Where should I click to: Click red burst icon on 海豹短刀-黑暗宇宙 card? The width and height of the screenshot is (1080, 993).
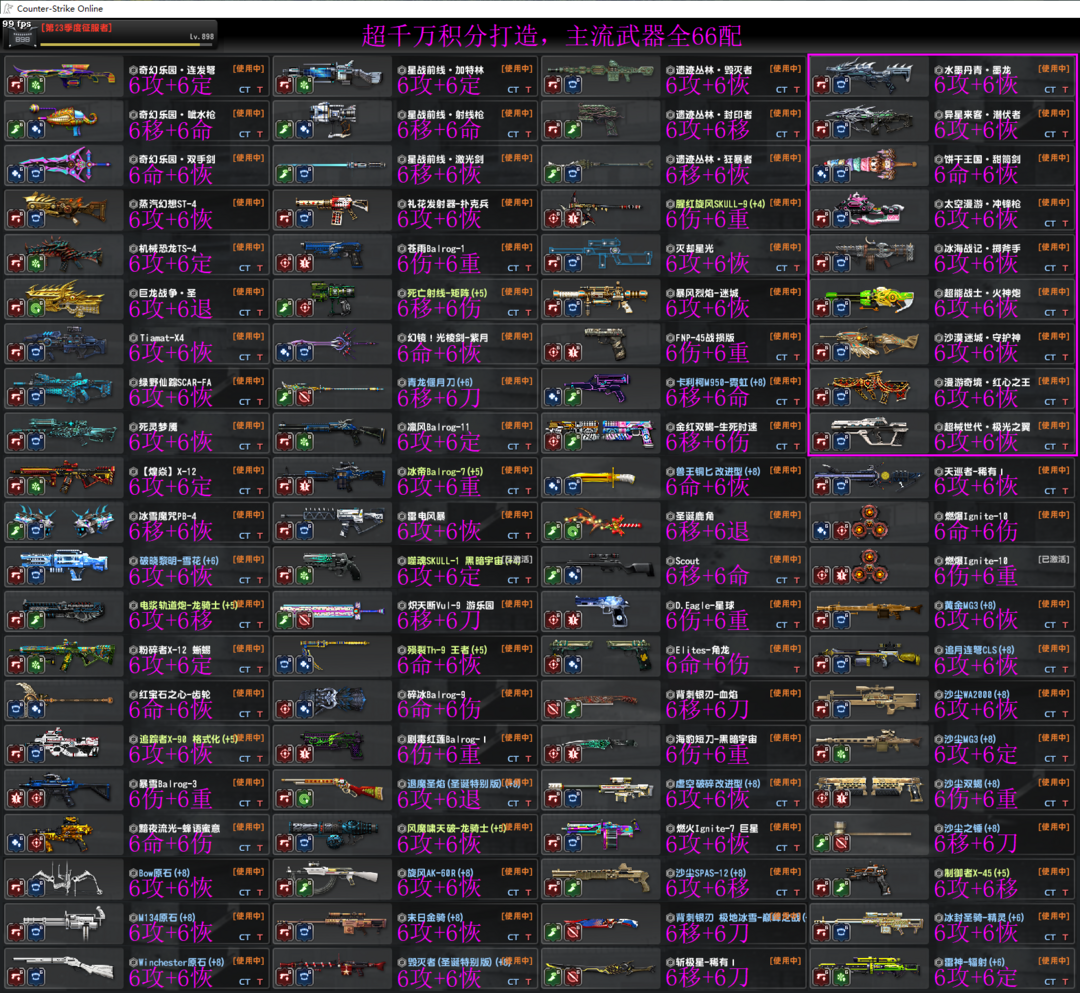coord(574,754)
